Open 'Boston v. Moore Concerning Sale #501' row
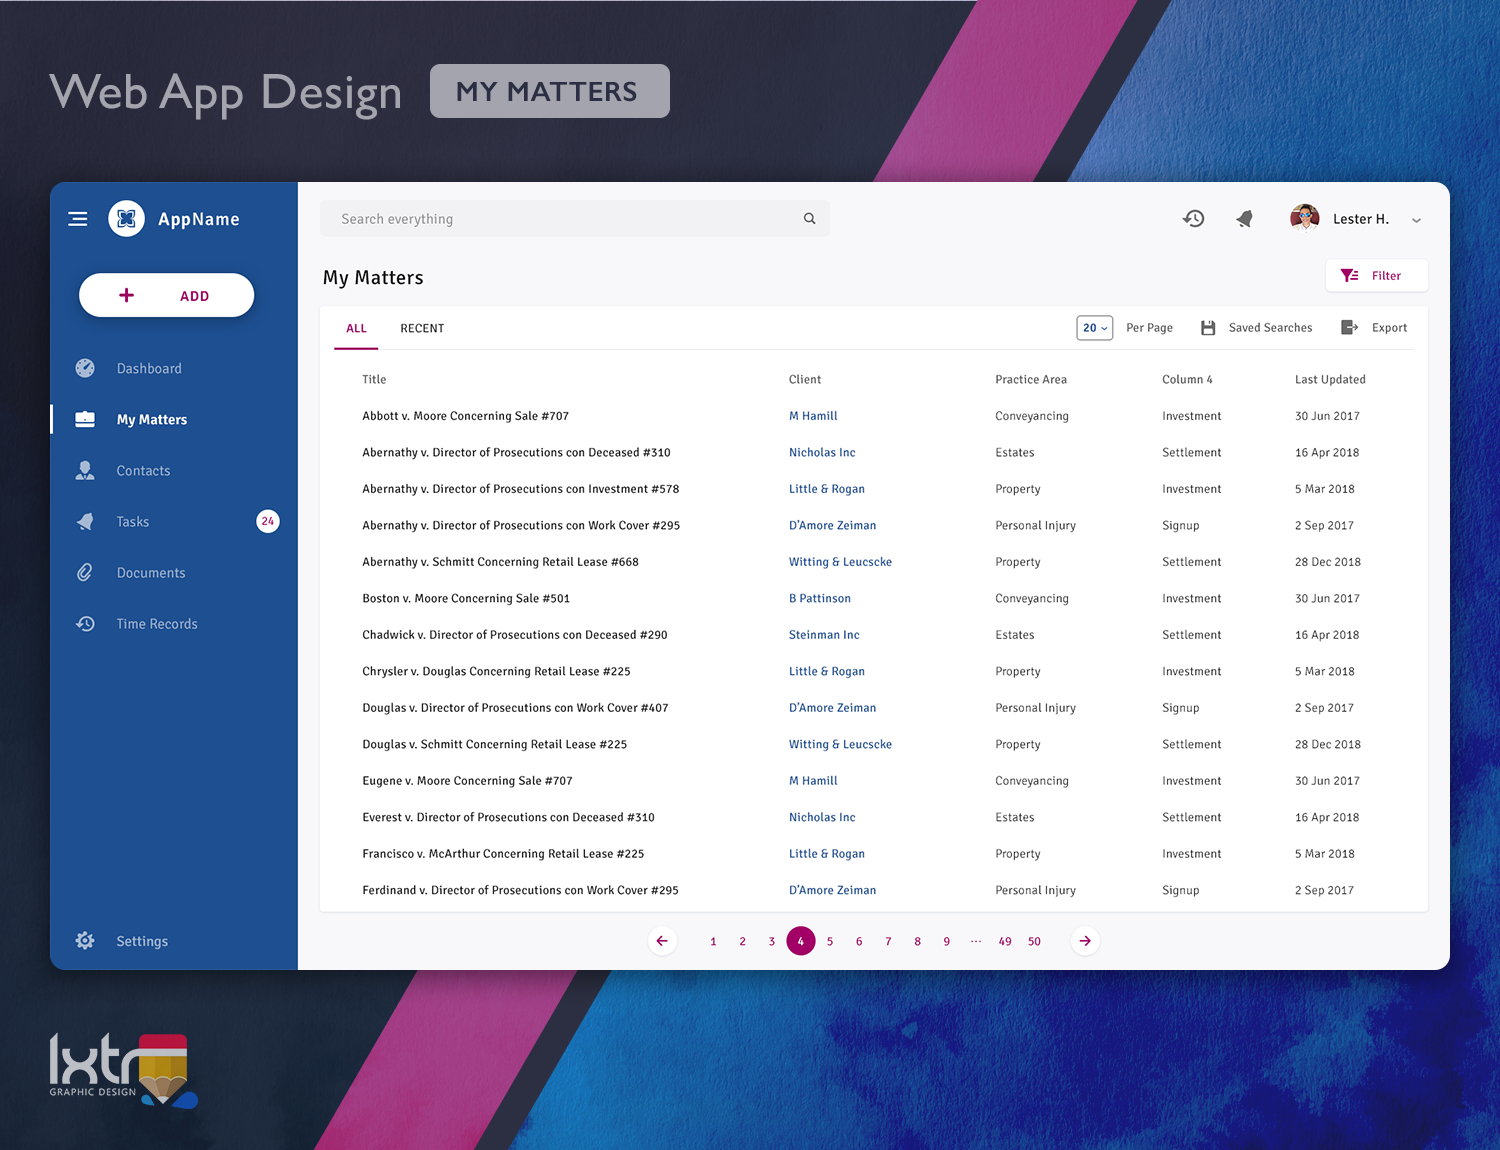The image size is (1500, 1150). pos(466,599)
